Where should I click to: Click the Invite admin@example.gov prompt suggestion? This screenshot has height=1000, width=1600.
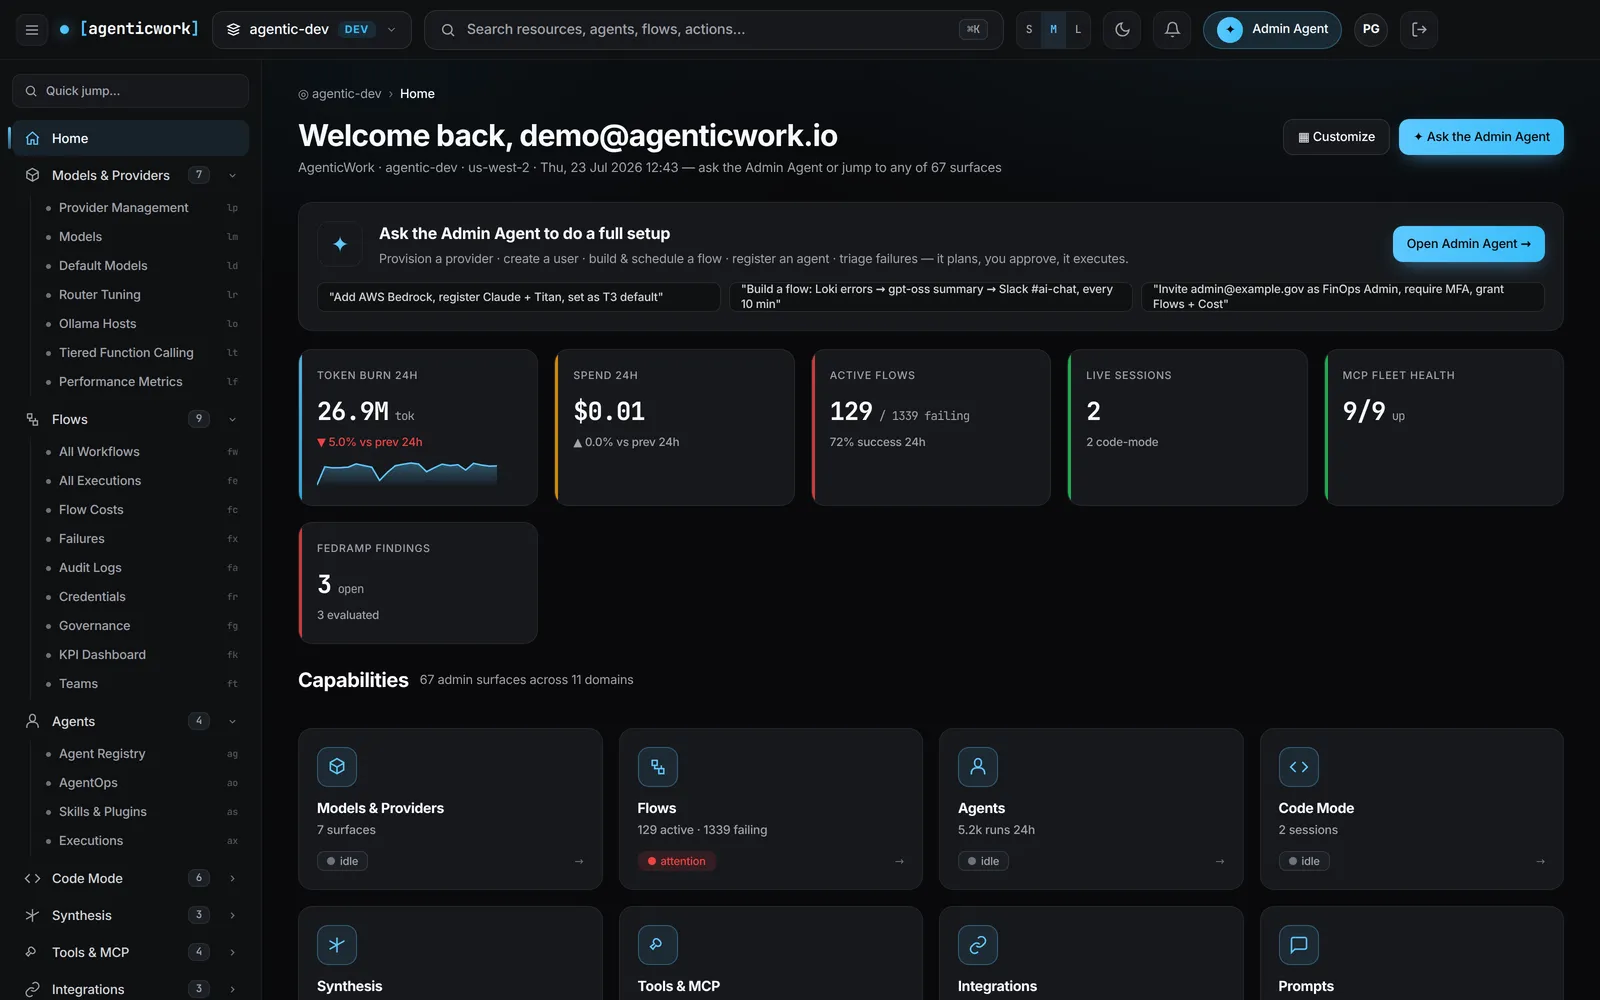click(1343, 297)
